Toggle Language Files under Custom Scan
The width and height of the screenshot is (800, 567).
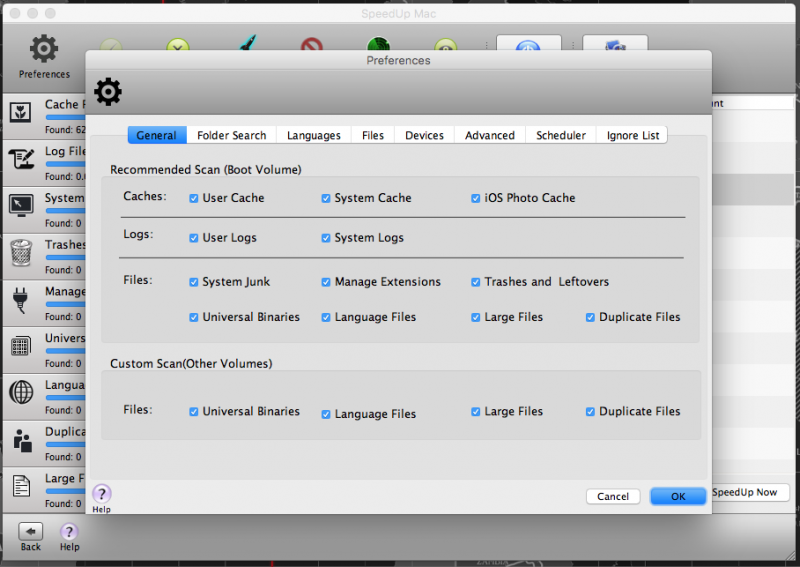pos(326,414)
